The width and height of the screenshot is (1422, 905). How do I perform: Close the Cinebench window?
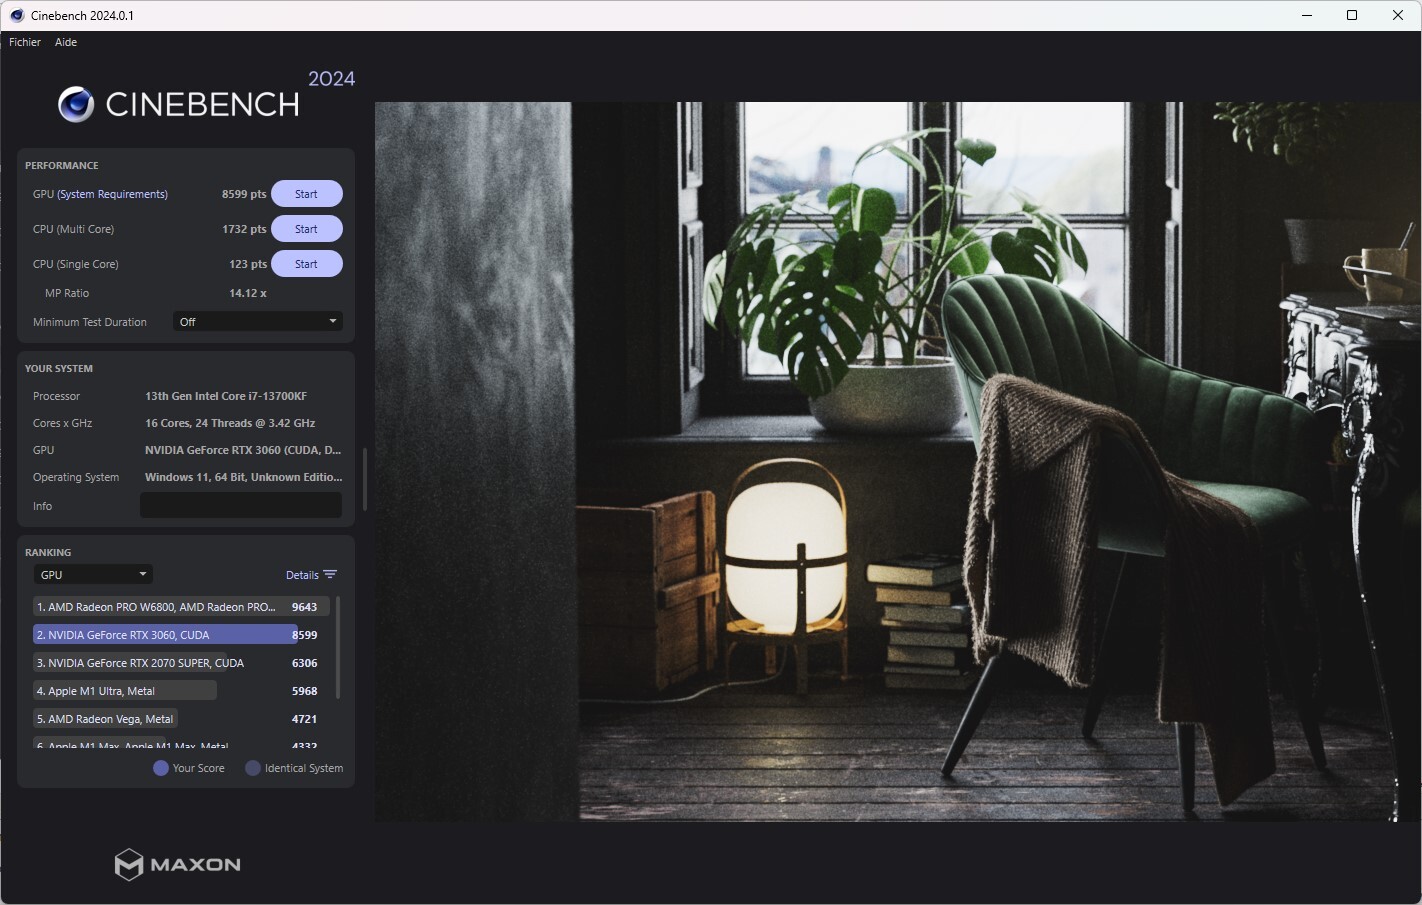click(1398, 15)
